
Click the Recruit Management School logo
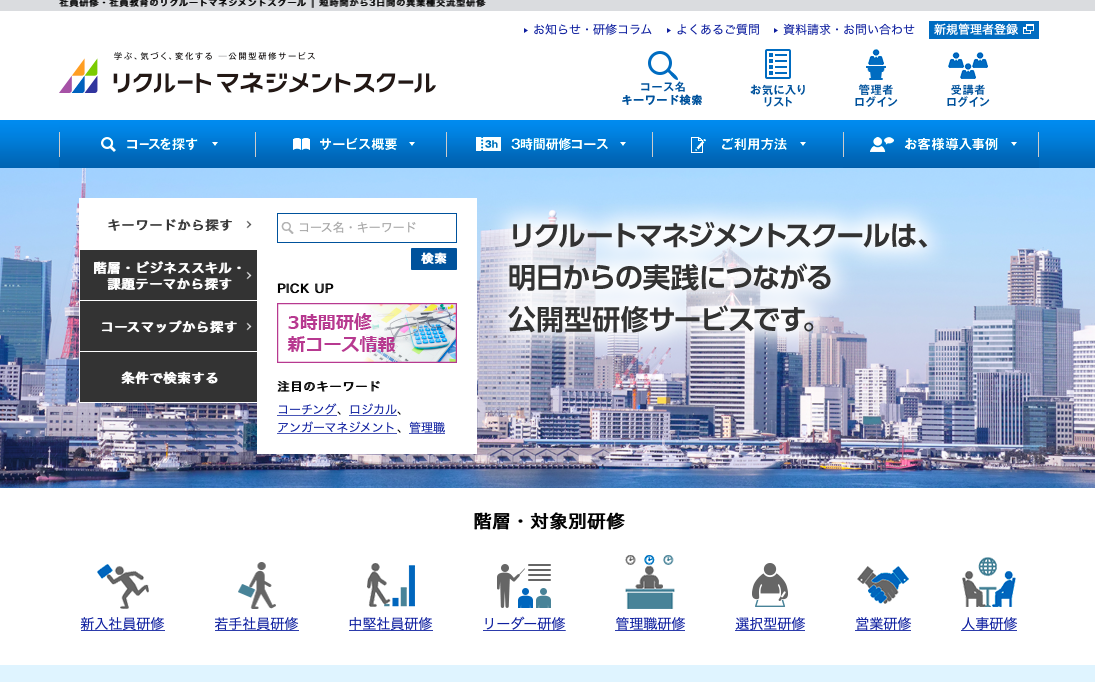click(x=247, y=75)
